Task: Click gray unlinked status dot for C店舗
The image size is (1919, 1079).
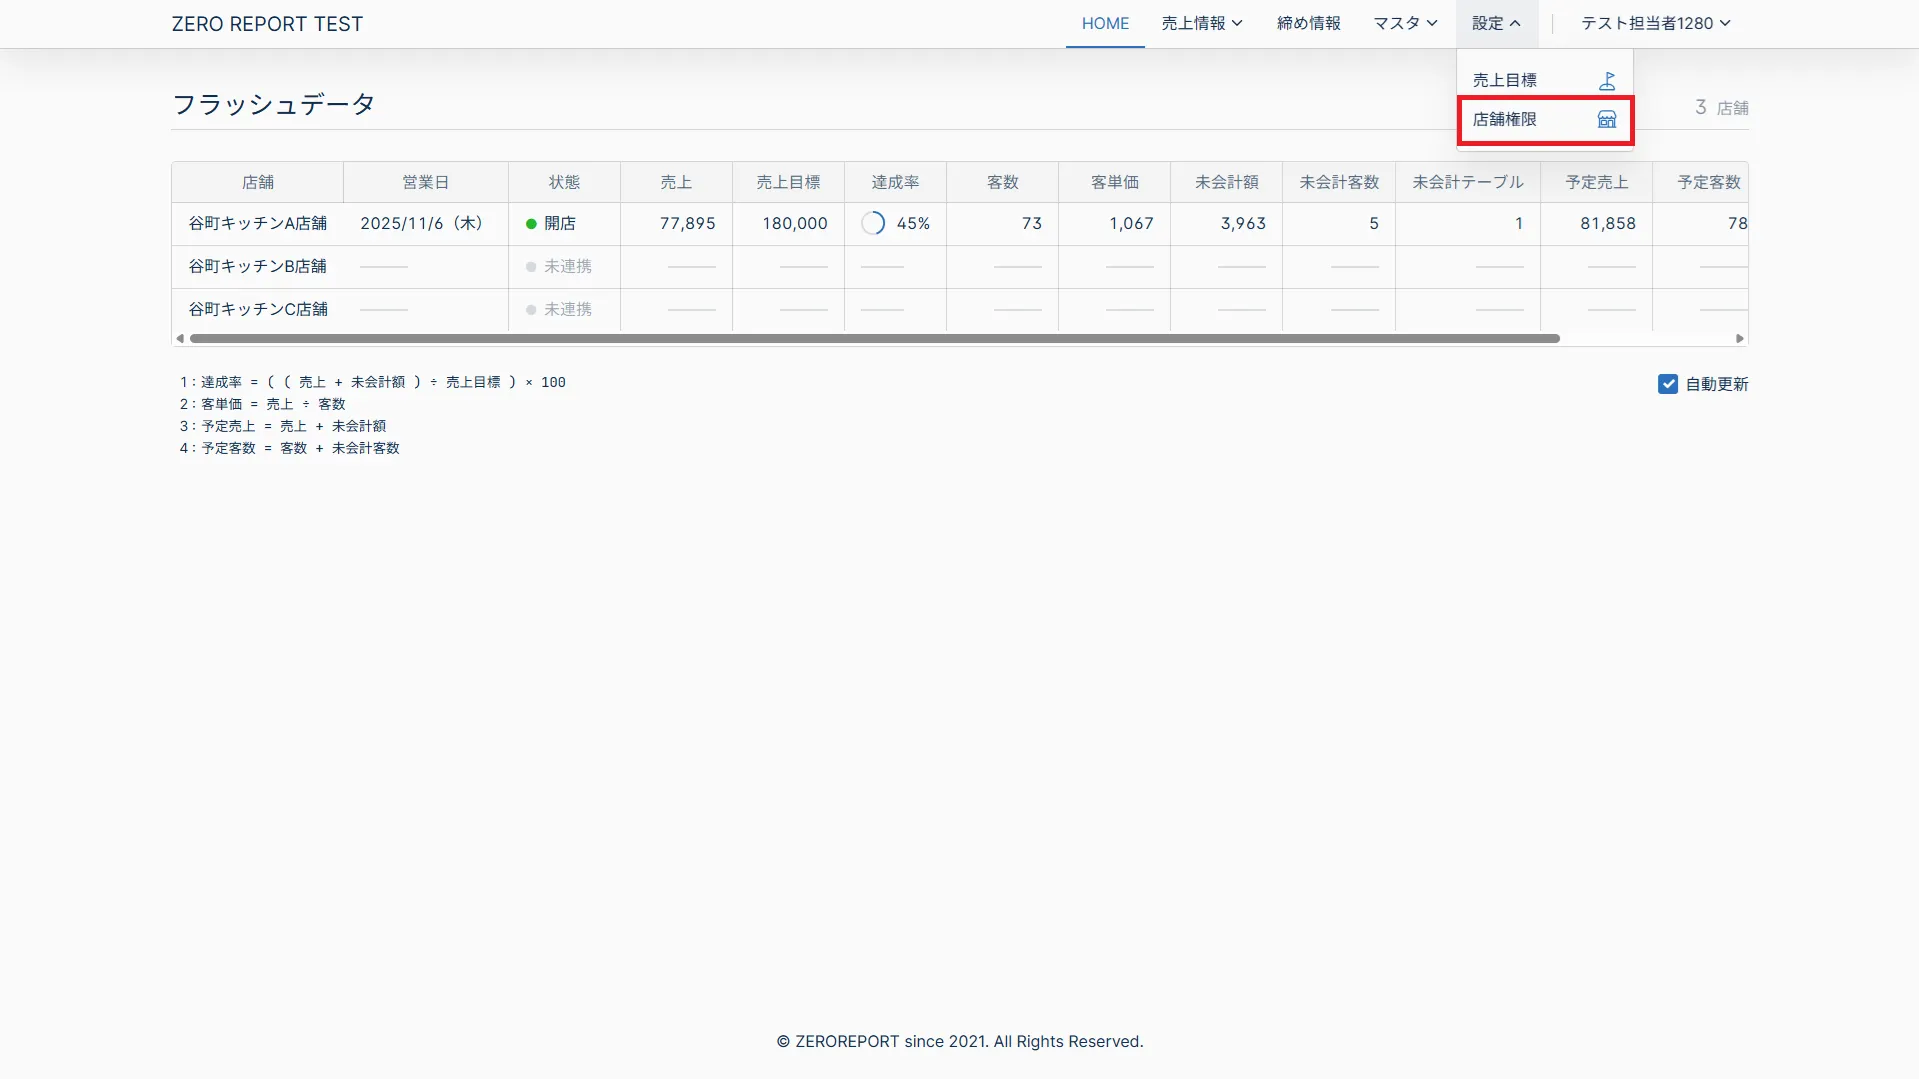Action: (531, 310)
